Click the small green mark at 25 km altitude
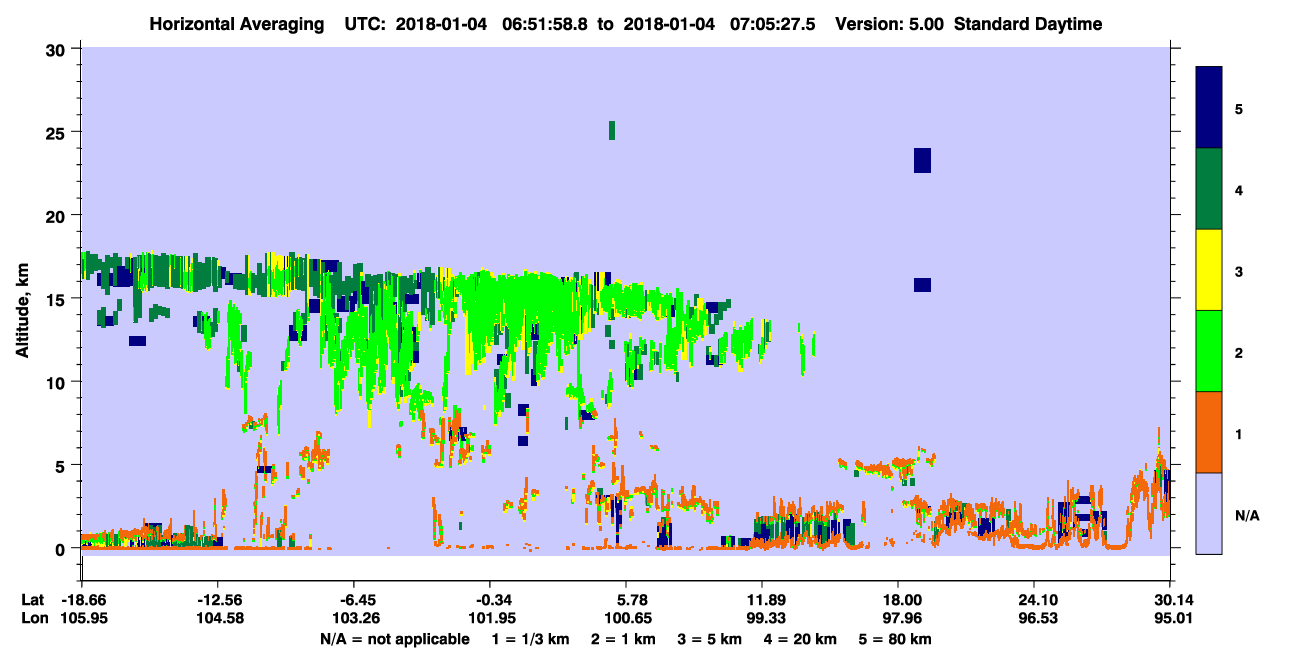Viewport: 1300px width, 667px height. pyautogui.click(x=611, y=130)
